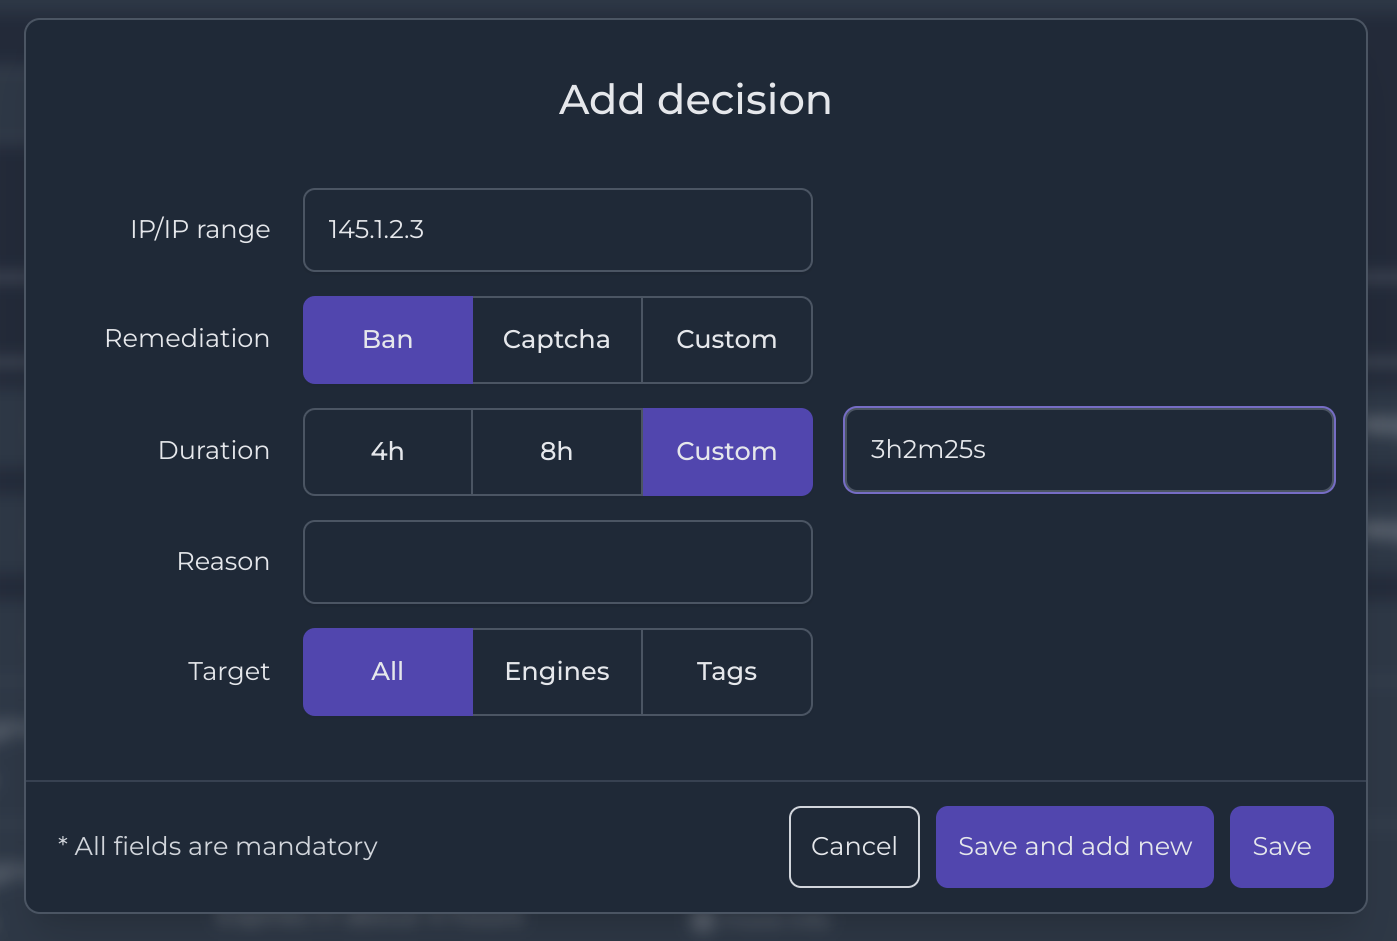The height and width of the screenshot is (941, 1397).
Task: Select Ban remediation option
Action: pyautogui.click(x=388, y=340)
